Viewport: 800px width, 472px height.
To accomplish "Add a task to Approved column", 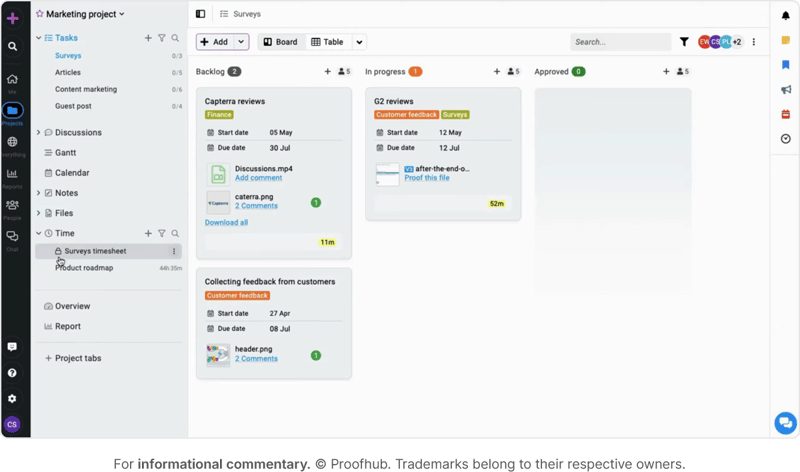I will pyautogui.click(x=666, y=71).
